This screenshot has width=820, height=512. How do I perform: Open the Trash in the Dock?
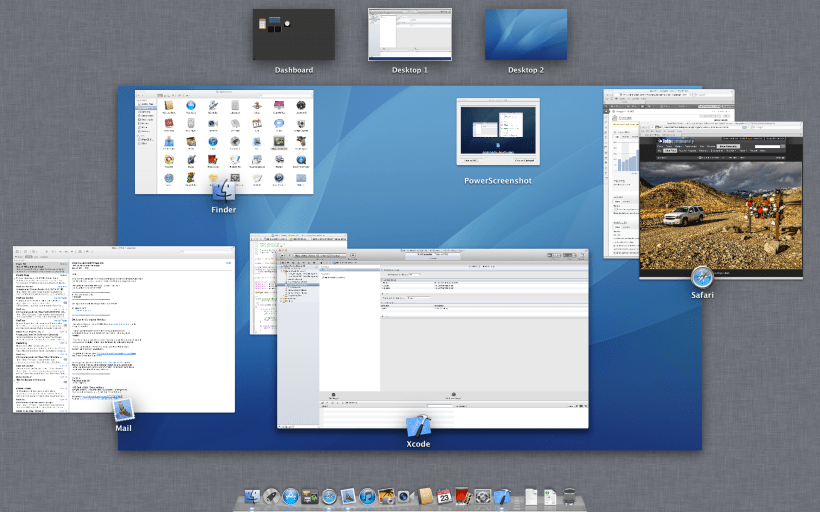coord(569,497)
